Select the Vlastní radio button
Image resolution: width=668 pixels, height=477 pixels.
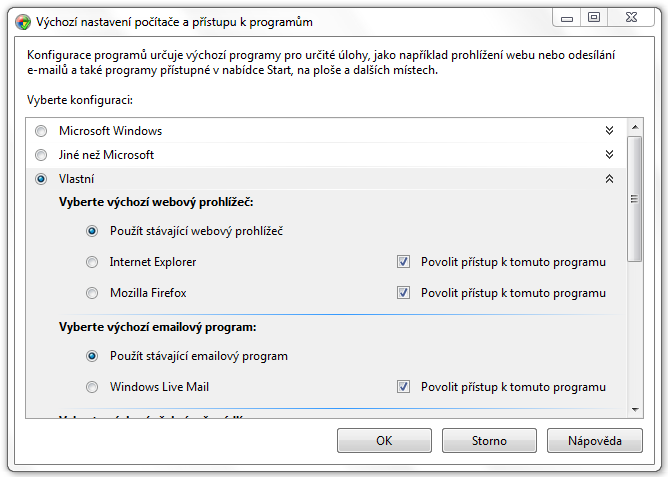click(x=41, y=179)
